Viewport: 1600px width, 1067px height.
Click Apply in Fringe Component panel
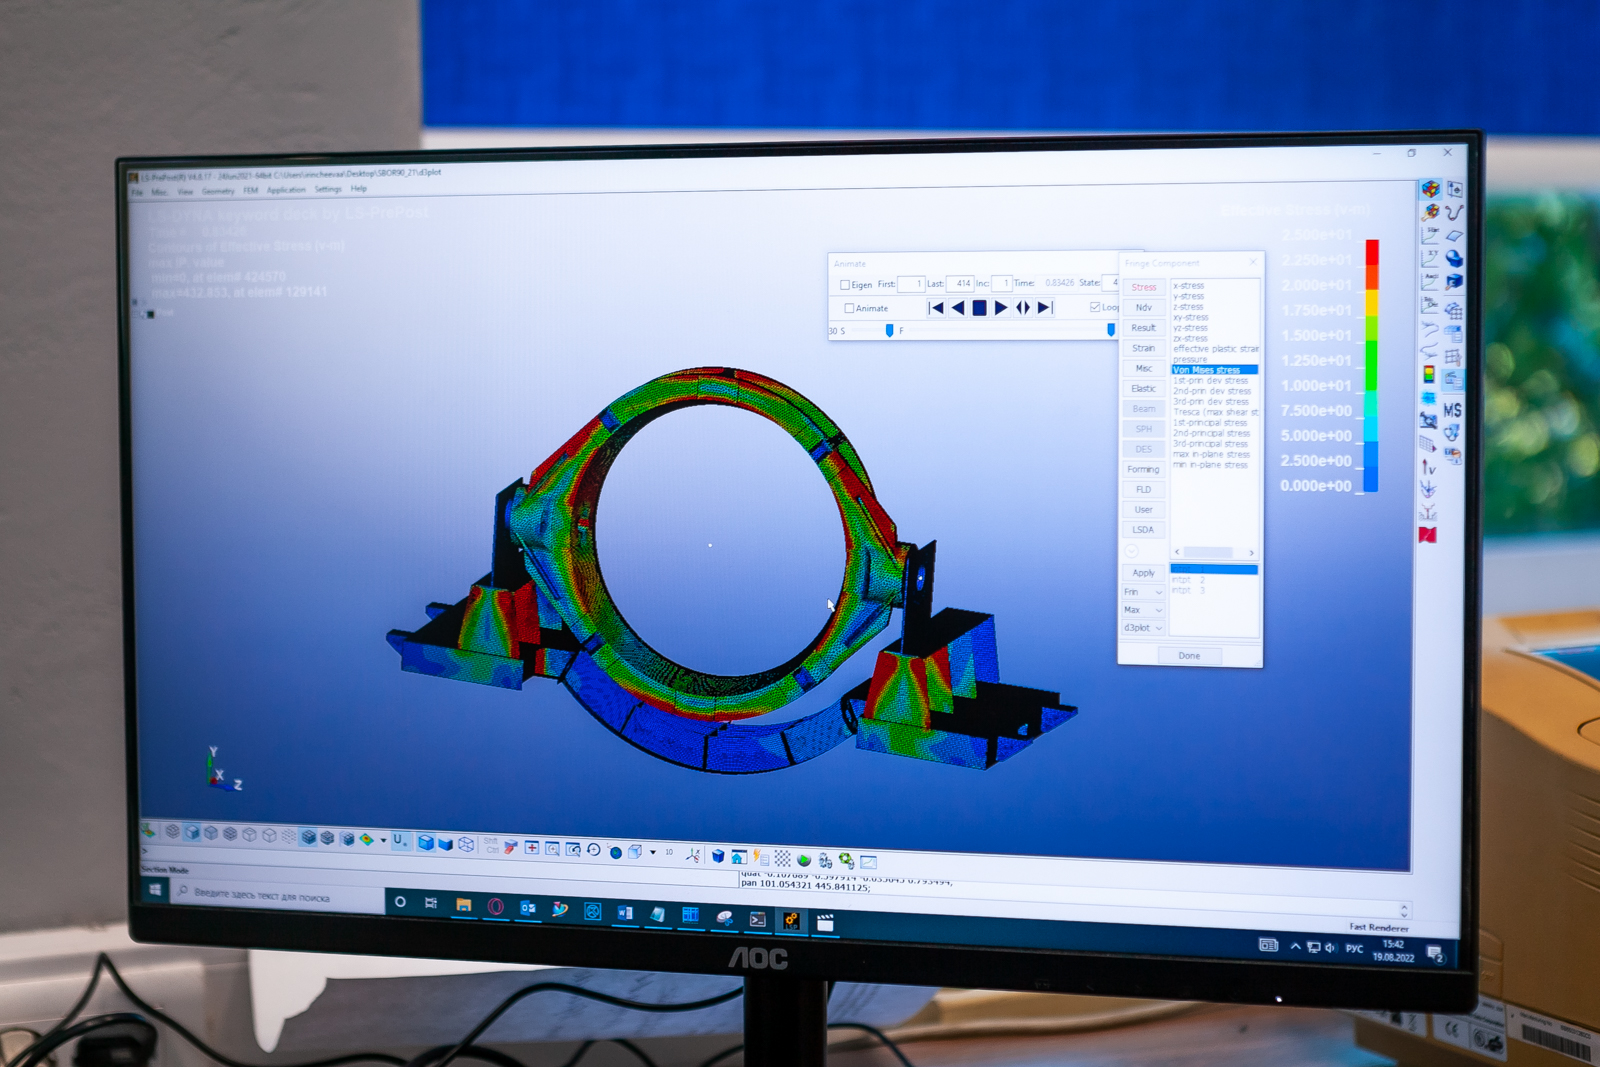click(x=1144, y=573)
